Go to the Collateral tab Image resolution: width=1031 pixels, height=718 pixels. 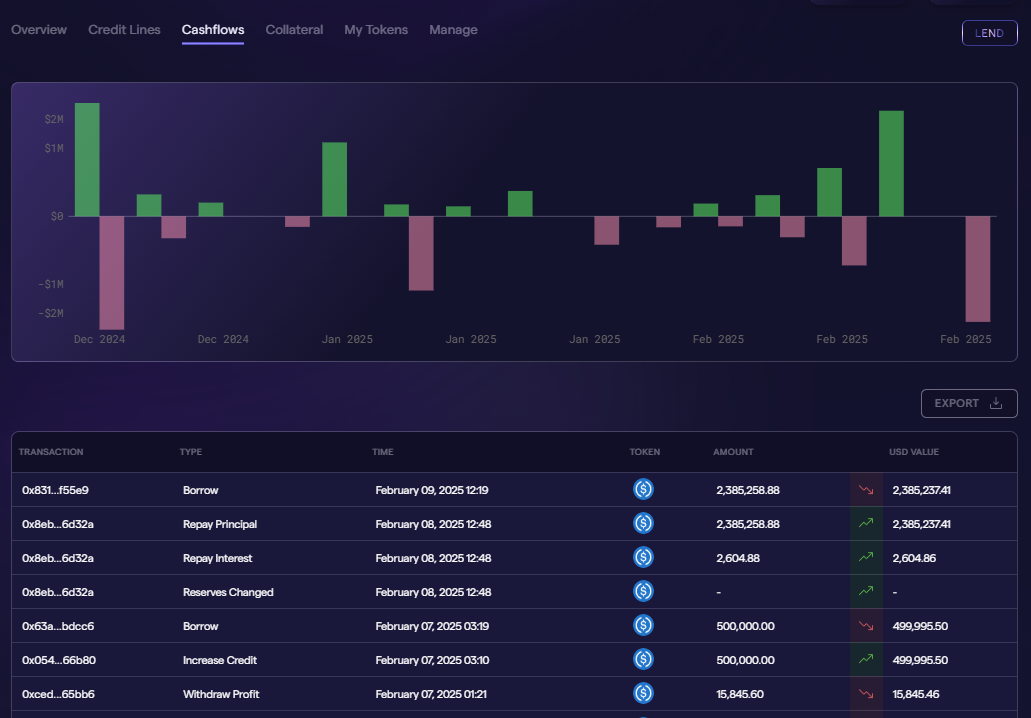(294, 30)
